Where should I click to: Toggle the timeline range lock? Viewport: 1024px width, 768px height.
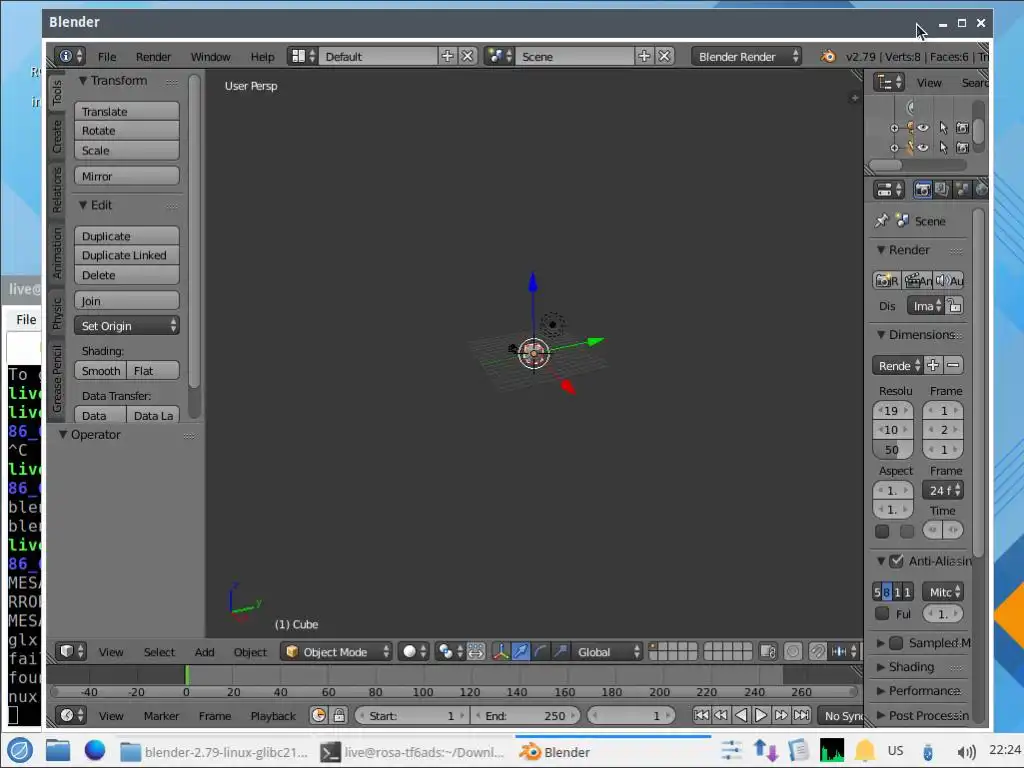click(339, 715)
